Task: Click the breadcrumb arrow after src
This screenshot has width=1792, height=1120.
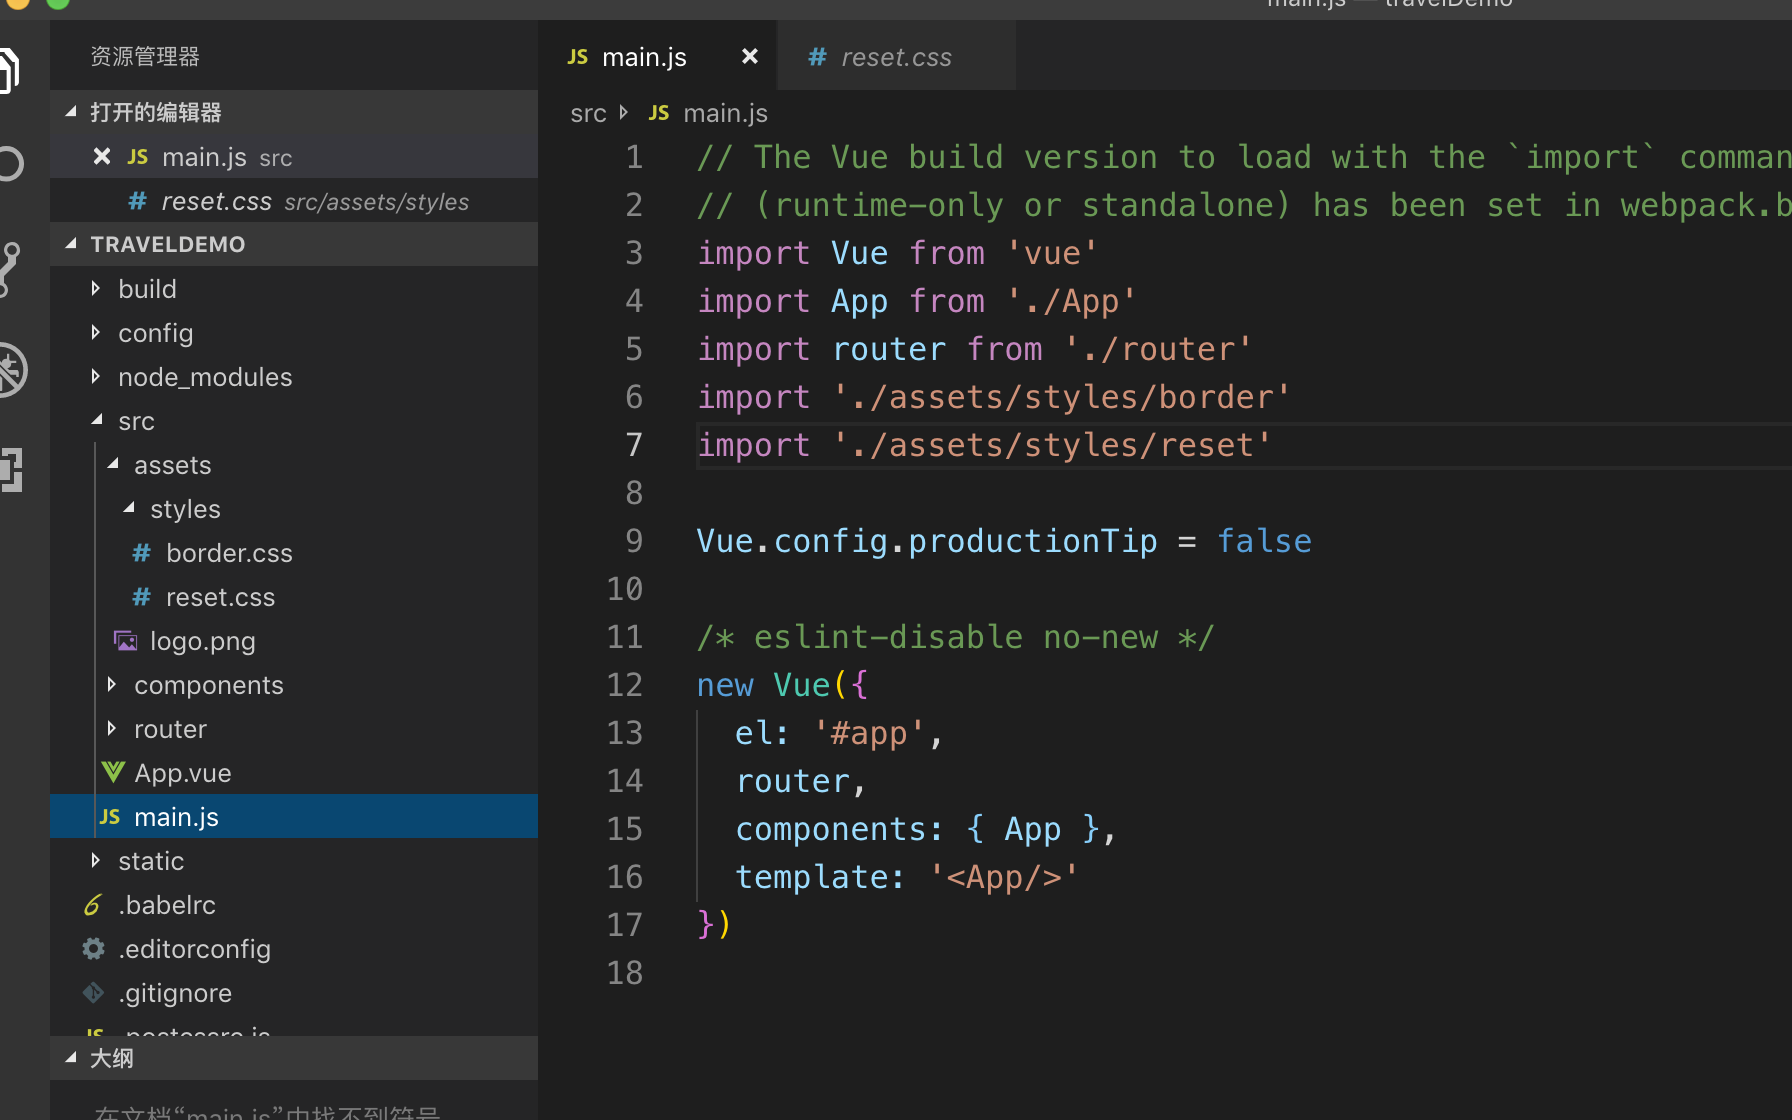Action: coord(624,113)
